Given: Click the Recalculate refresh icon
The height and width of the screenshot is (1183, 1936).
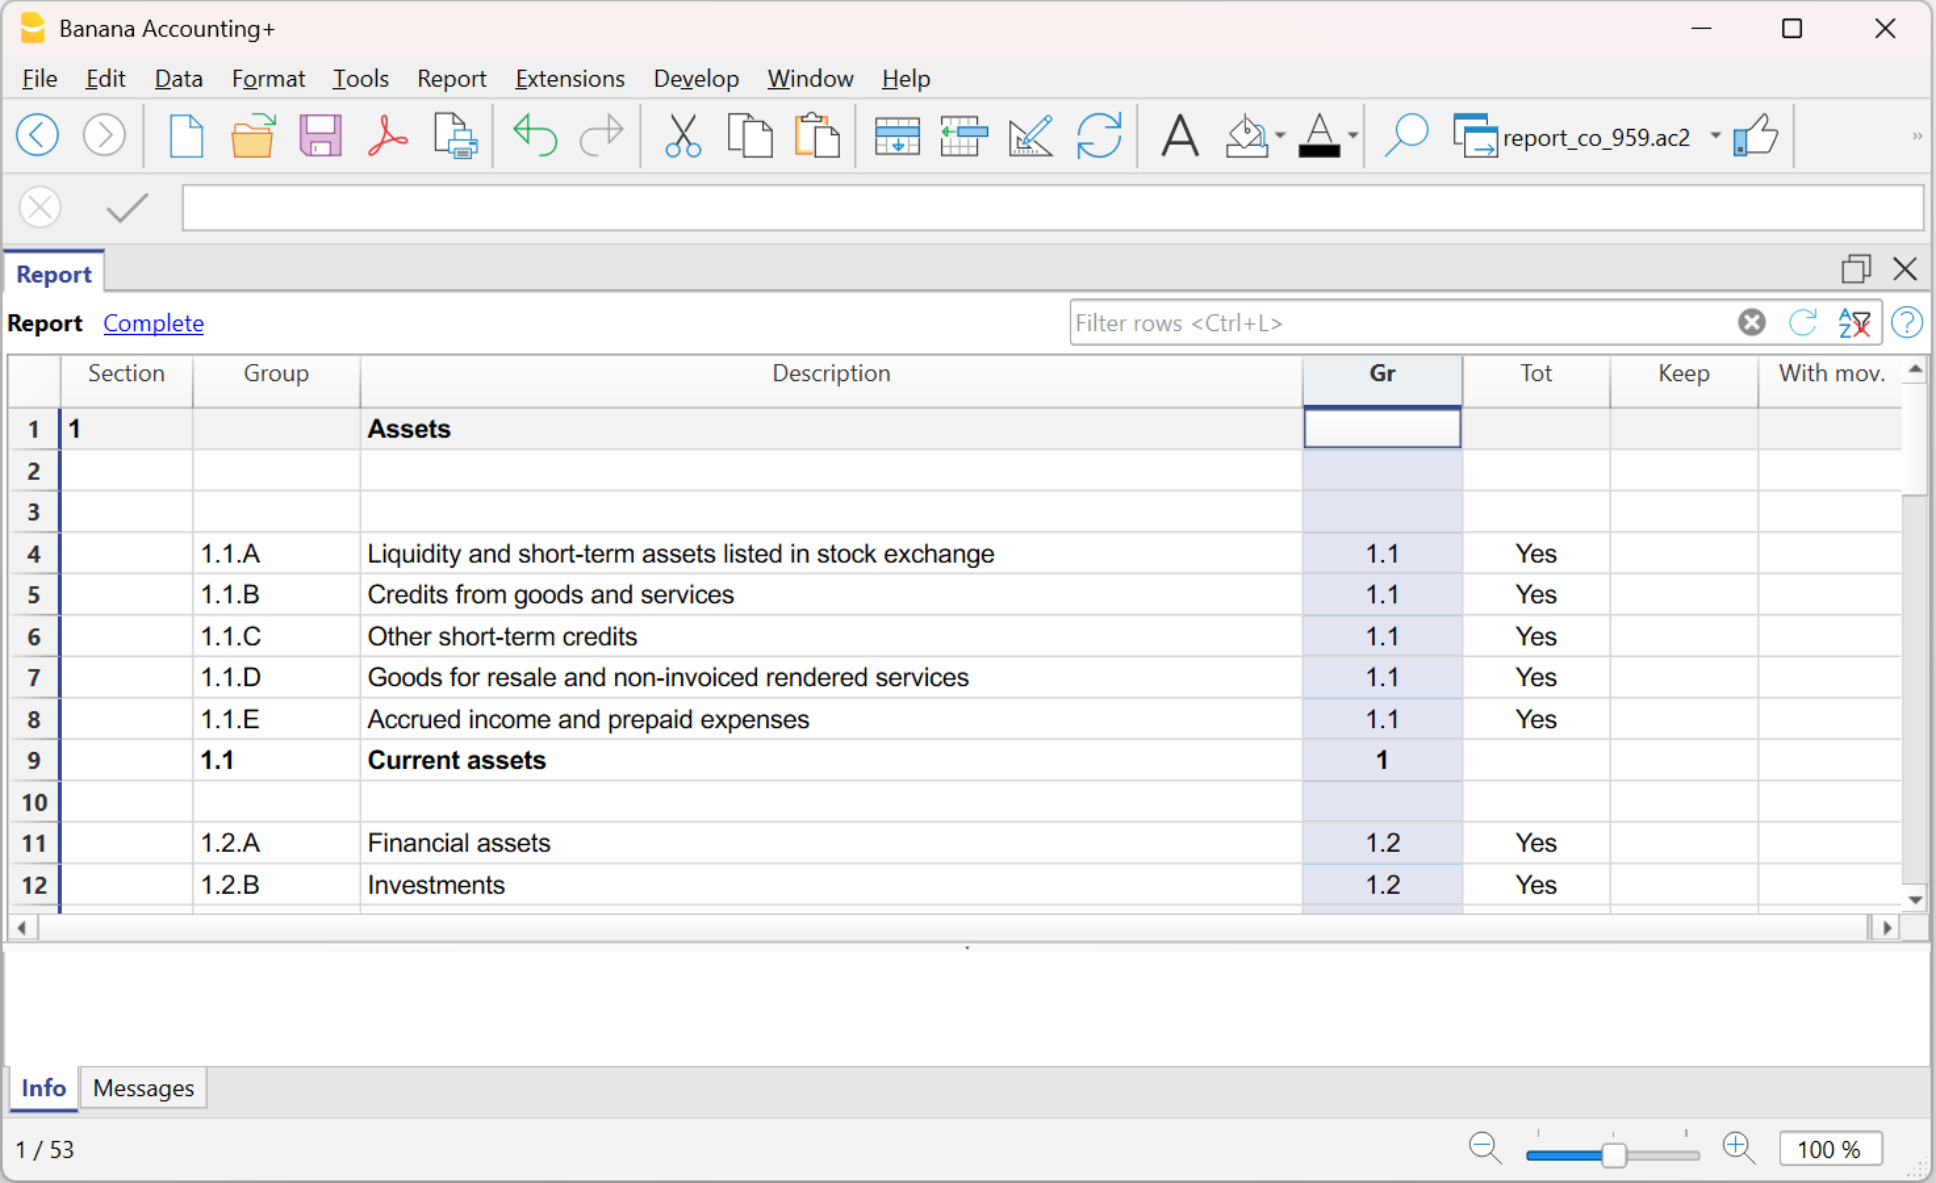Looking at the screenshot, I should (1099, 135).
